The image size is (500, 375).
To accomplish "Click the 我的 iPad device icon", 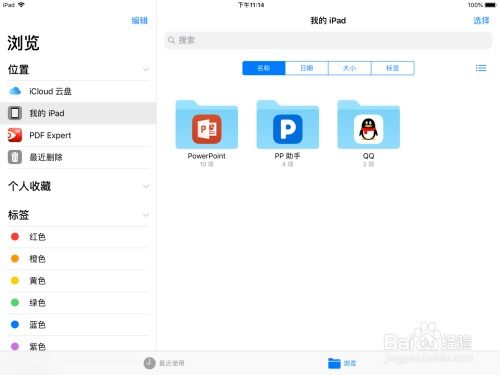I will 15,113.
